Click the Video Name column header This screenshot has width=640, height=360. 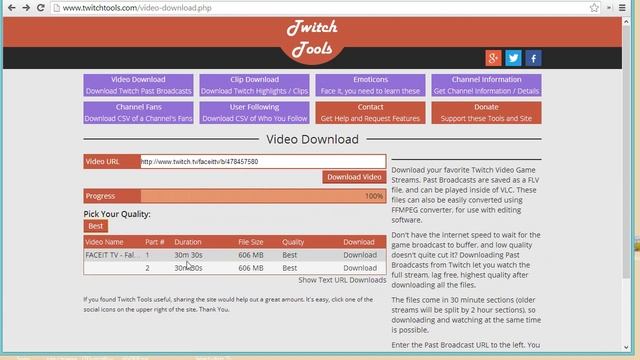[104, 242]
